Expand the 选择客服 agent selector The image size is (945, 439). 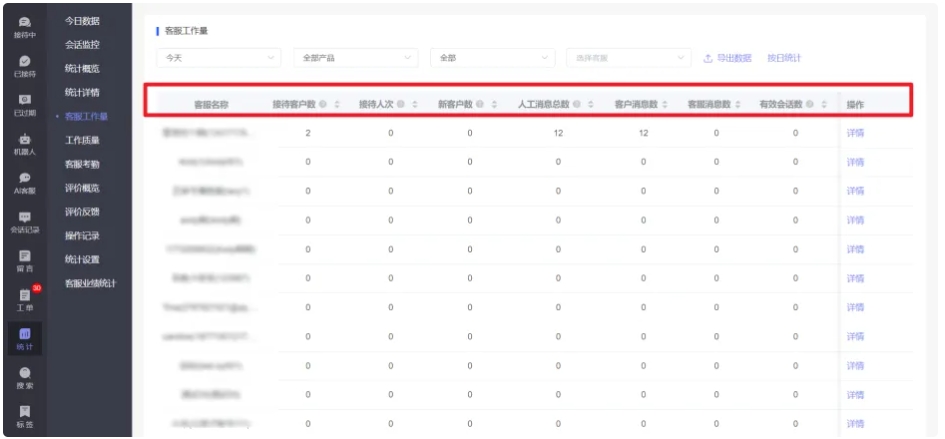[x=628, y=58]
